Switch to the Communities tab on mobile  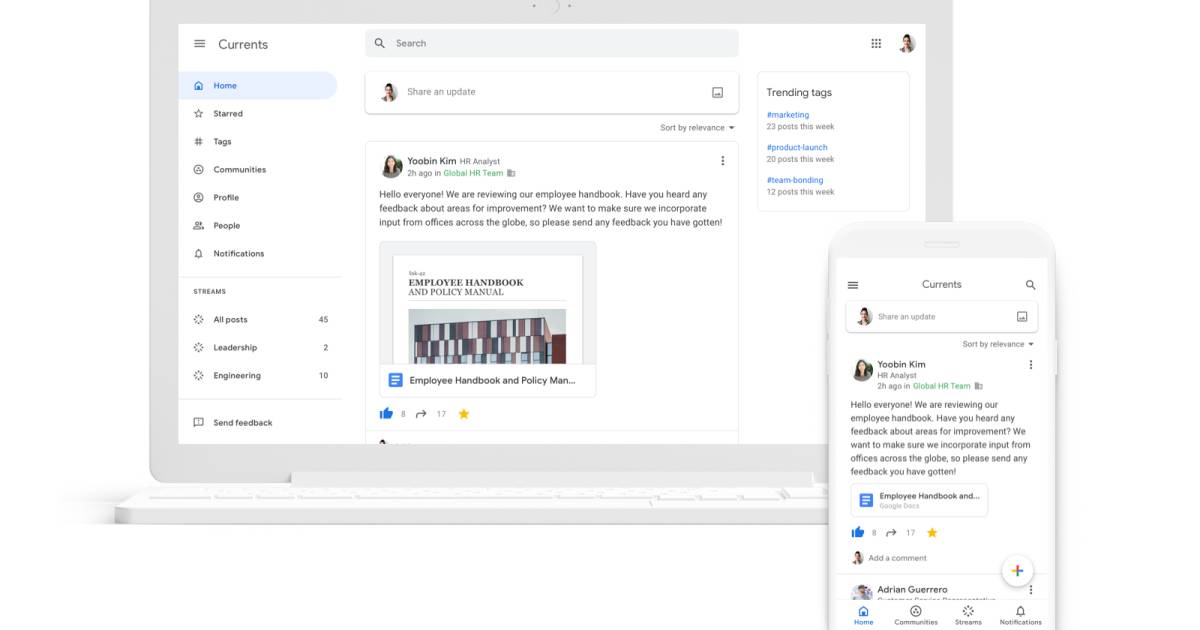pyautogui.click(x=916, y=614)
